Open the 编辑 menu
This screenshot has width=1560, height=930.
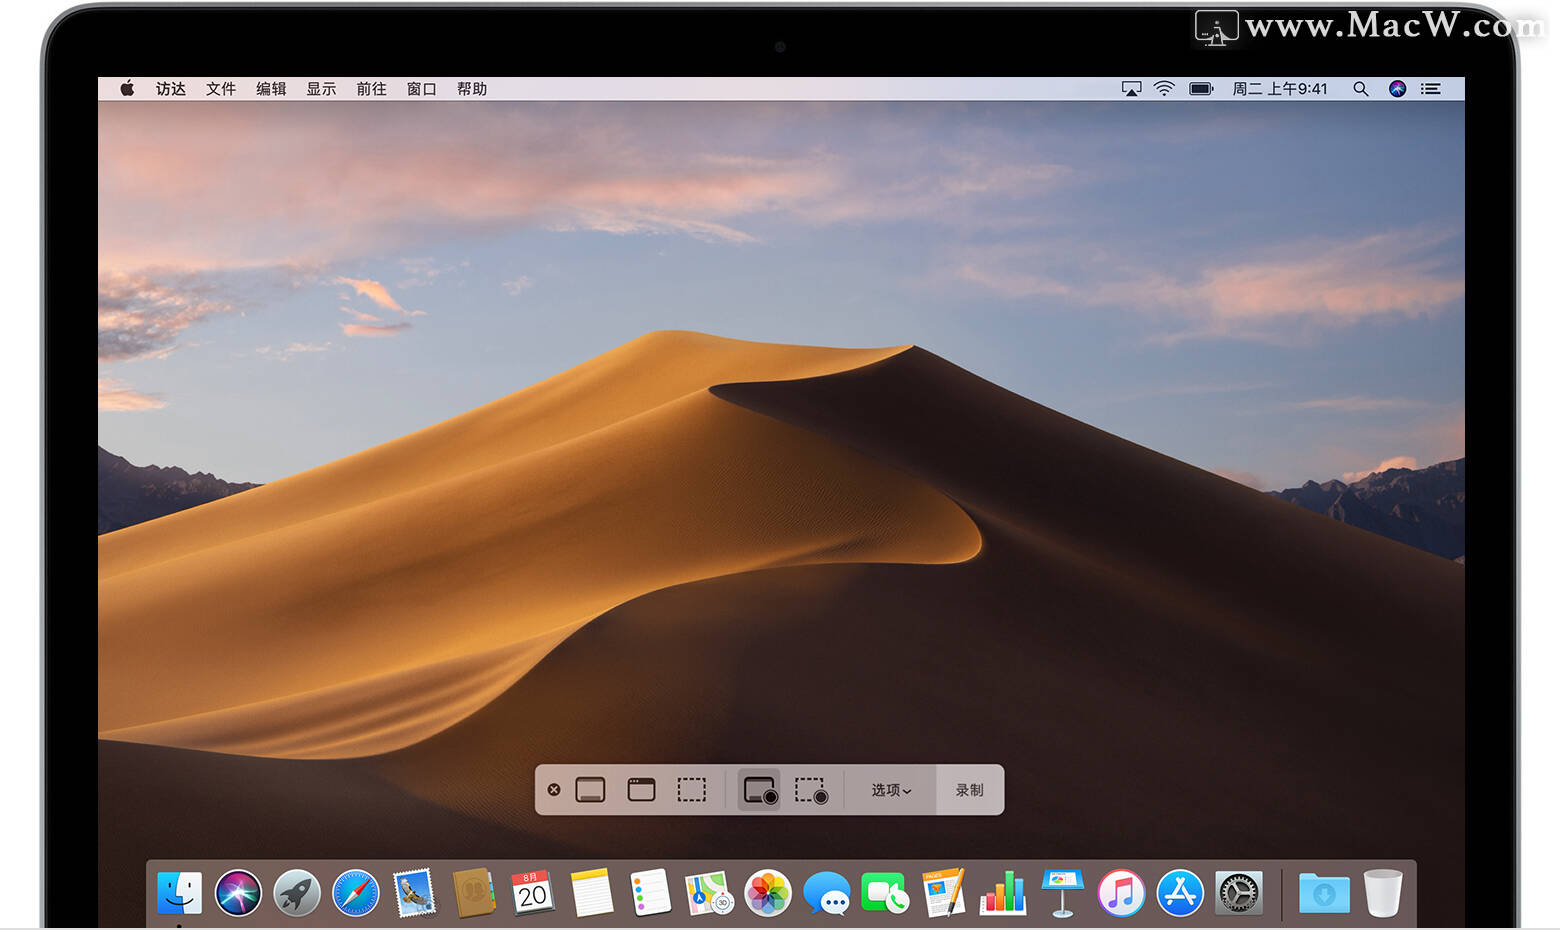pyautogui.click(x=271, y=89)
